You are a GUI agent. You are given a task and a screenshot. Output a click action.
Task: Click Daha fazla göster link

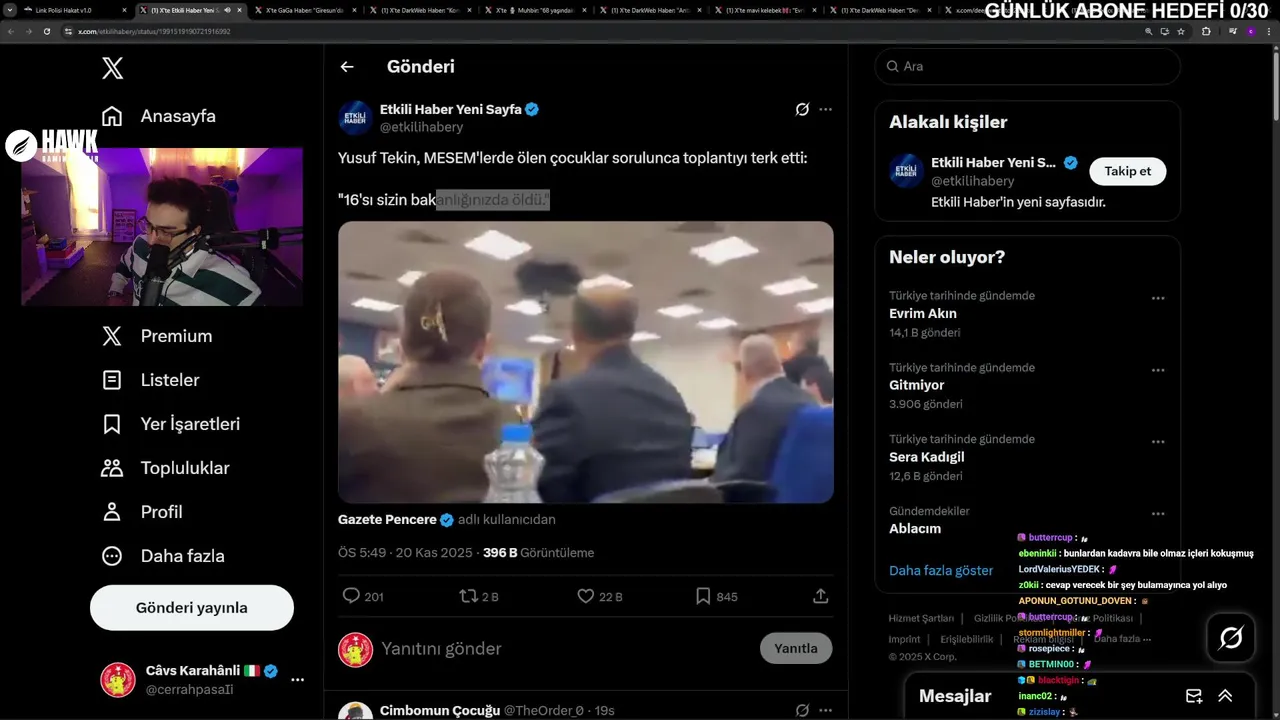[x=941, y=570]
